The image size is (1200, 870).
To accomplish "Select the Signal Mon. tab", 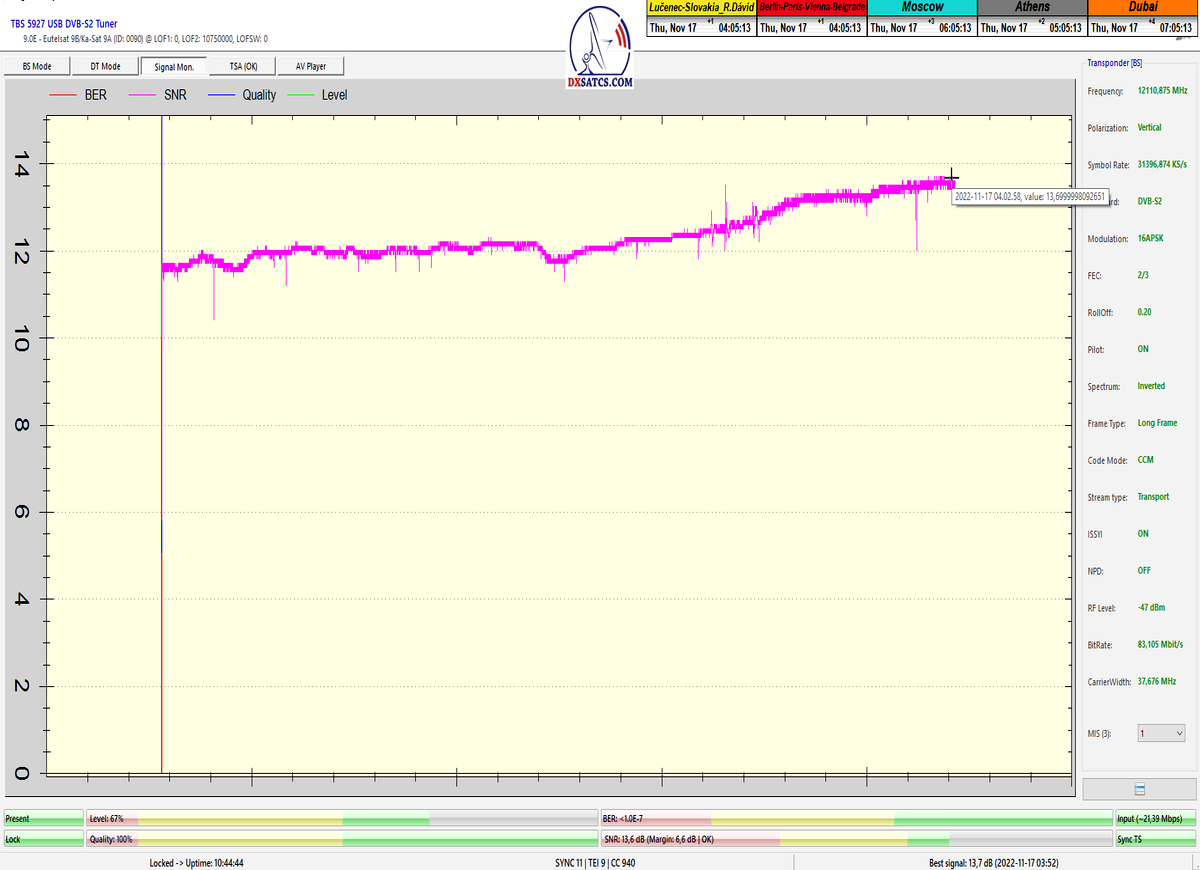I will (173, 66).
